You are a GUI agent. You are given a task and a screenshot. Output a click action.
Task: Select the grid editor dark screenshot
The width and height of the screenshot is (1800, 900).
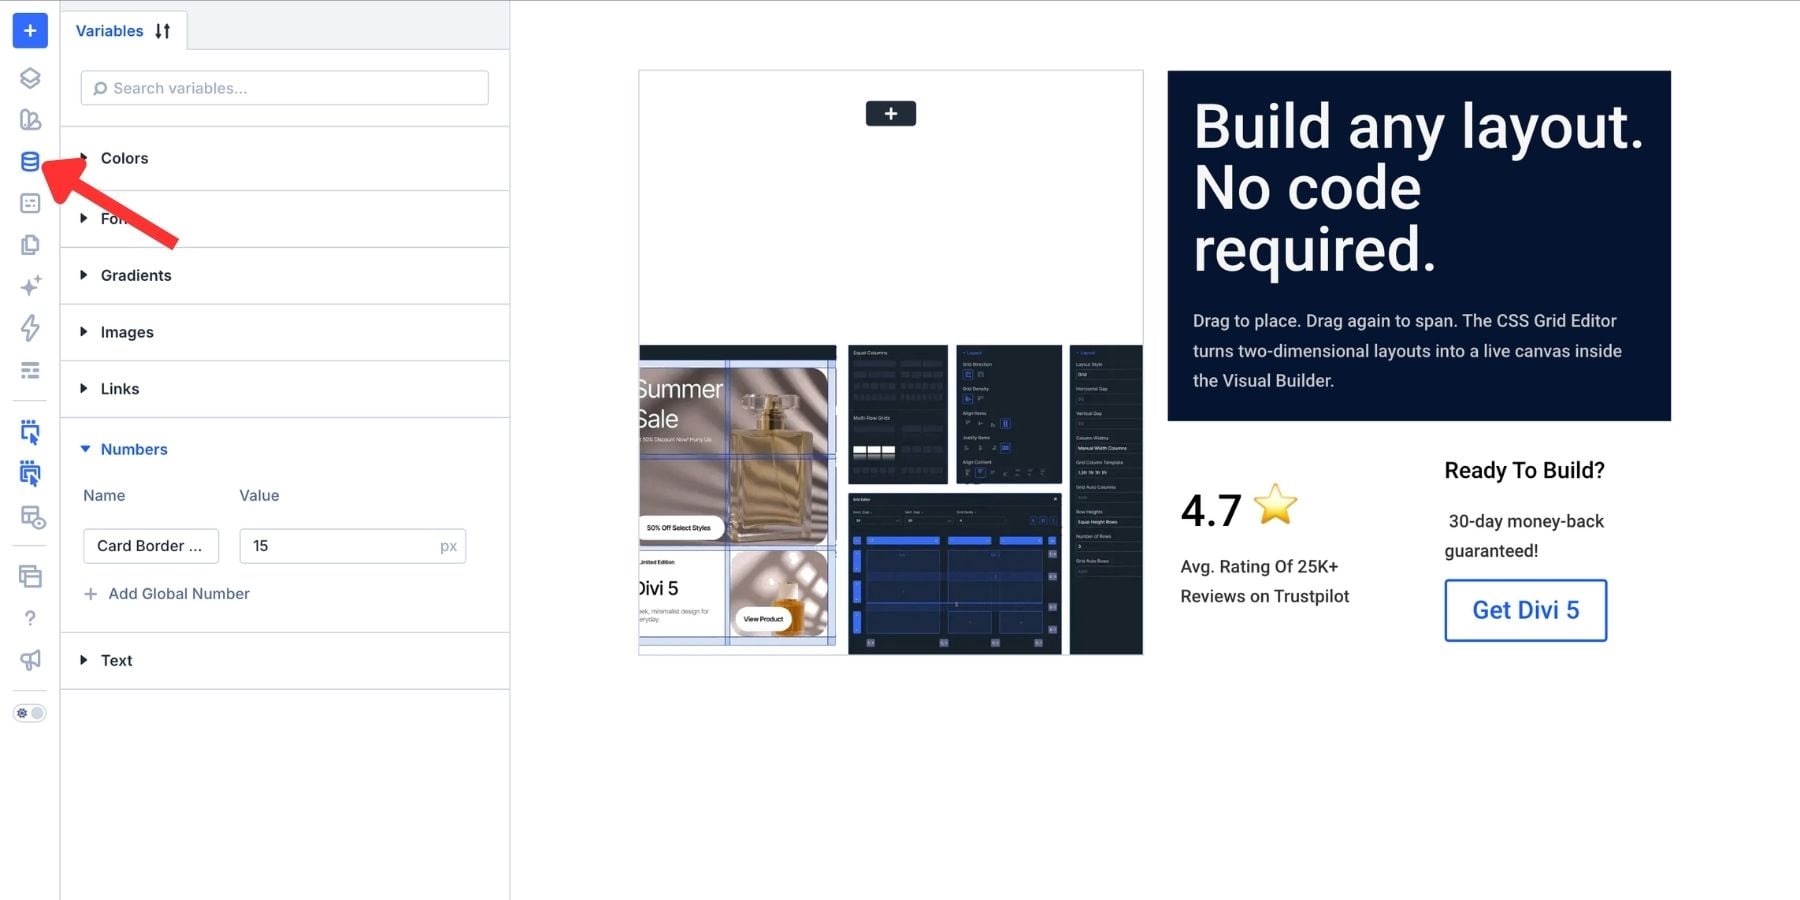point(955,573)
